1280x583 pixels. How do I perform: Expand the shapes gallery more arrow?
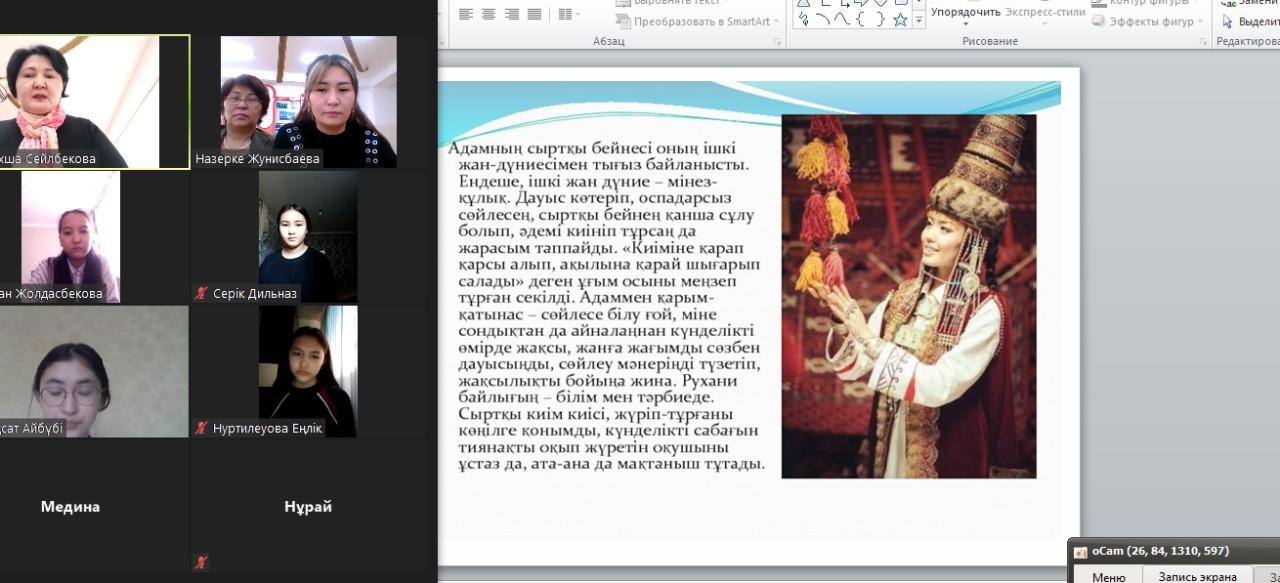[919, 20]
